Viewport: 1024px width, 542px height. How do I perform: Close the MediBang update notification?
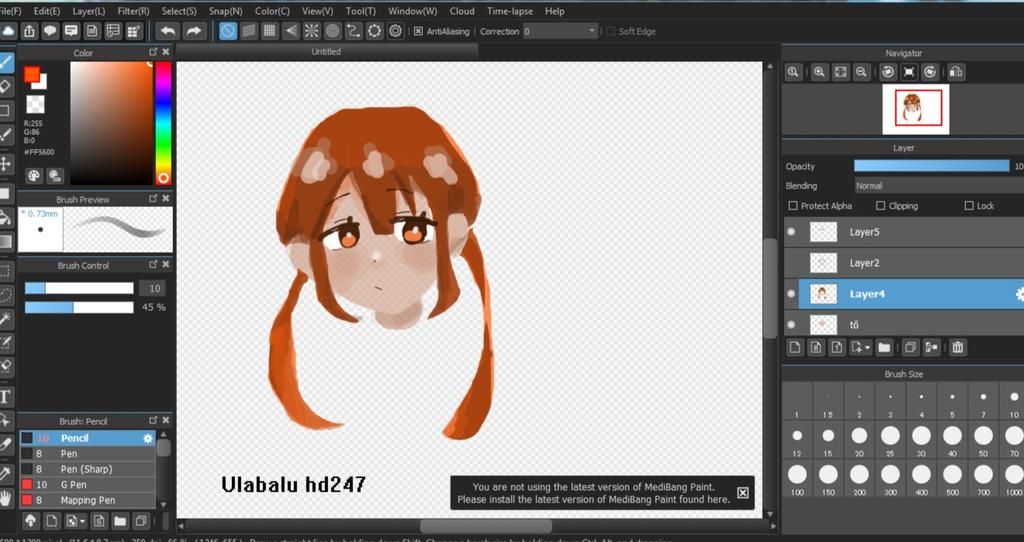[x=743, y=493]
